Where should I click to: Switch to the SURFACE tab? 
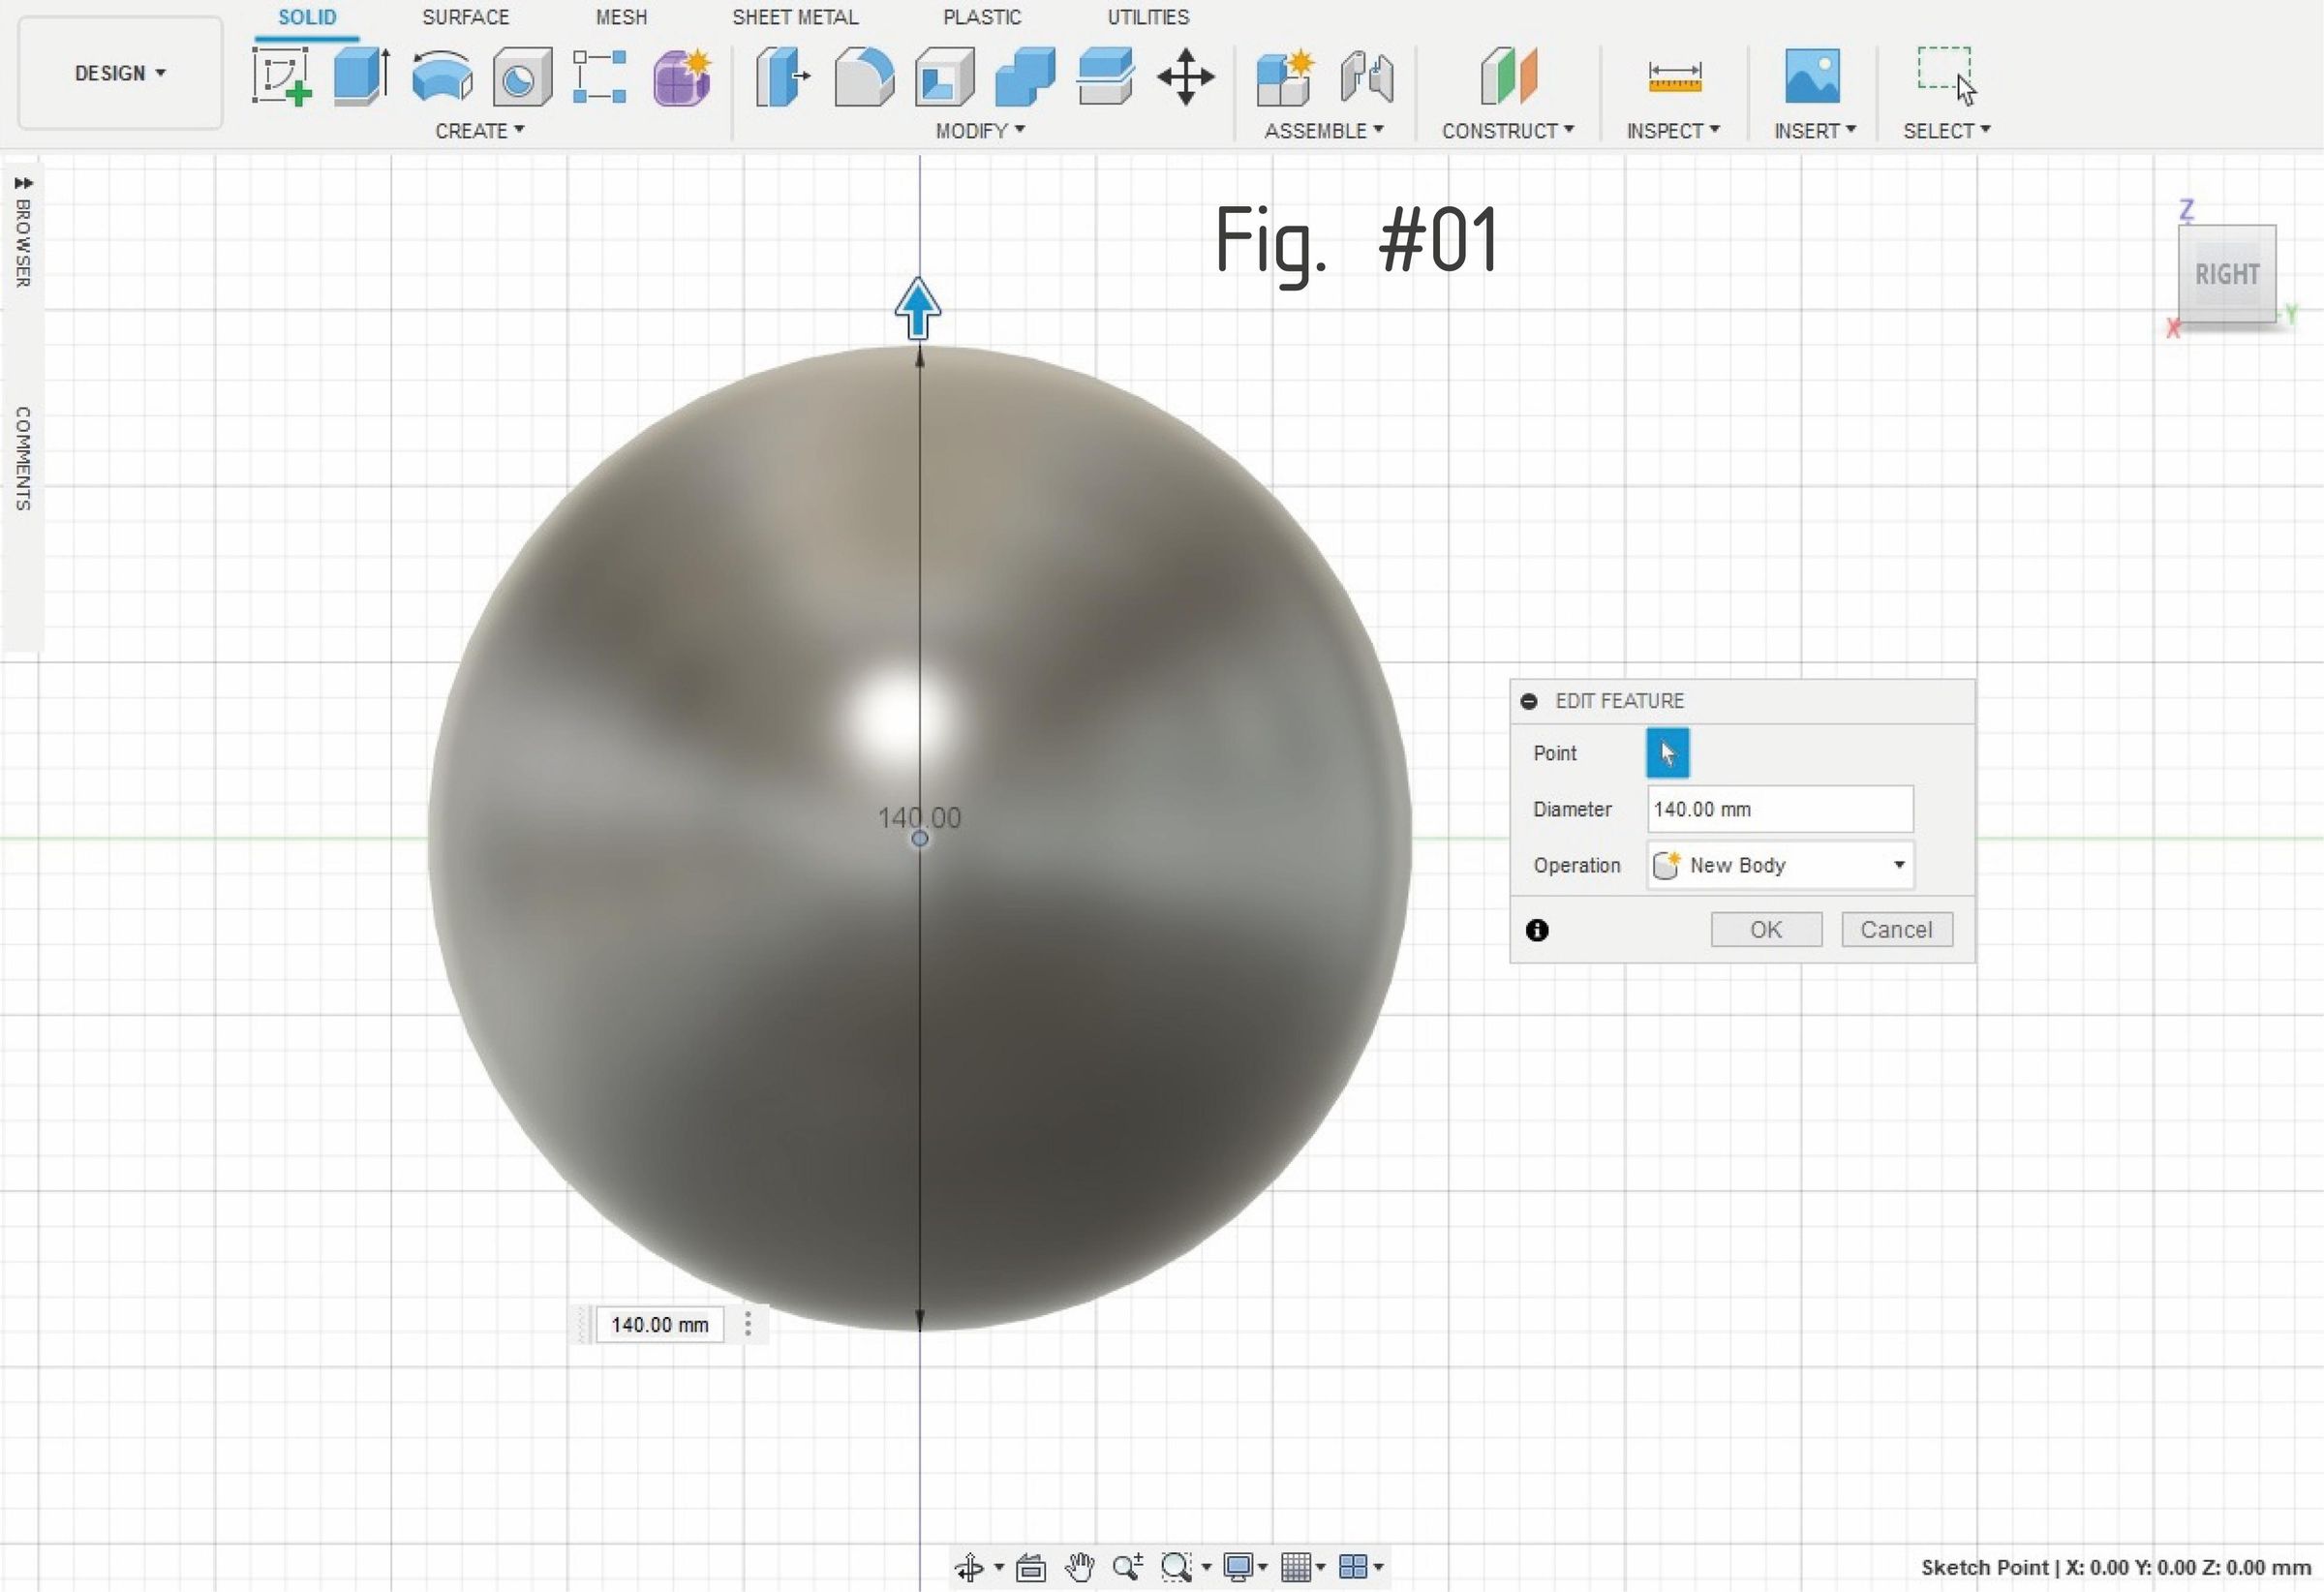click(x=465, y=17)
